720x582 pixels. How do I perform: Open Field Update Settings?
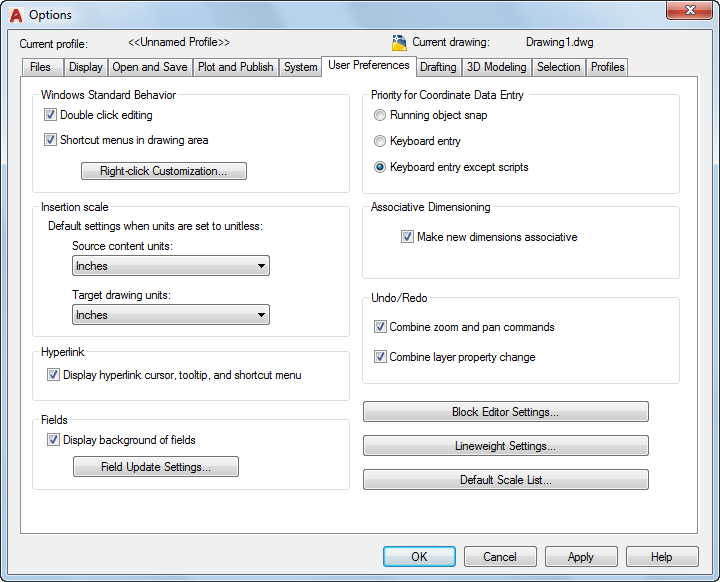[x=156, y=467]
